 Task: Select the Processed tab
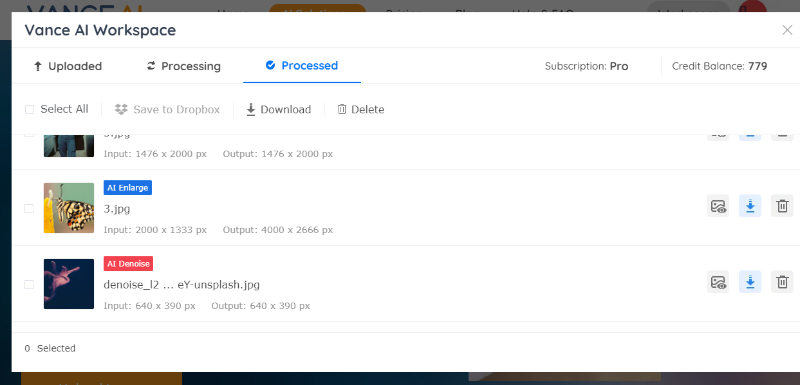point(302,66)
